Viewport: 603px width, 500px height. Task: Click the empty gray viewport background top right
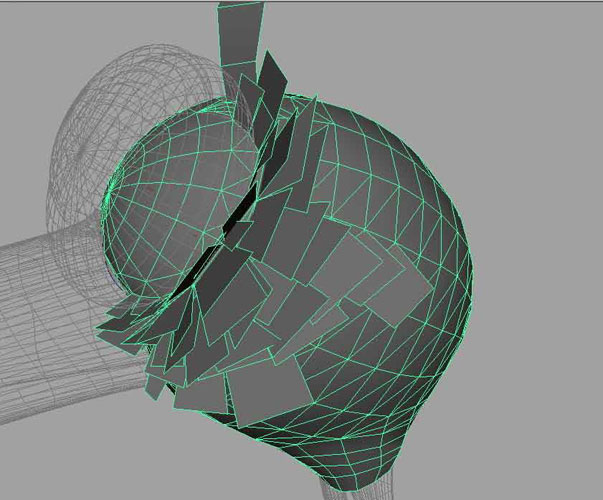click(500, 50)
